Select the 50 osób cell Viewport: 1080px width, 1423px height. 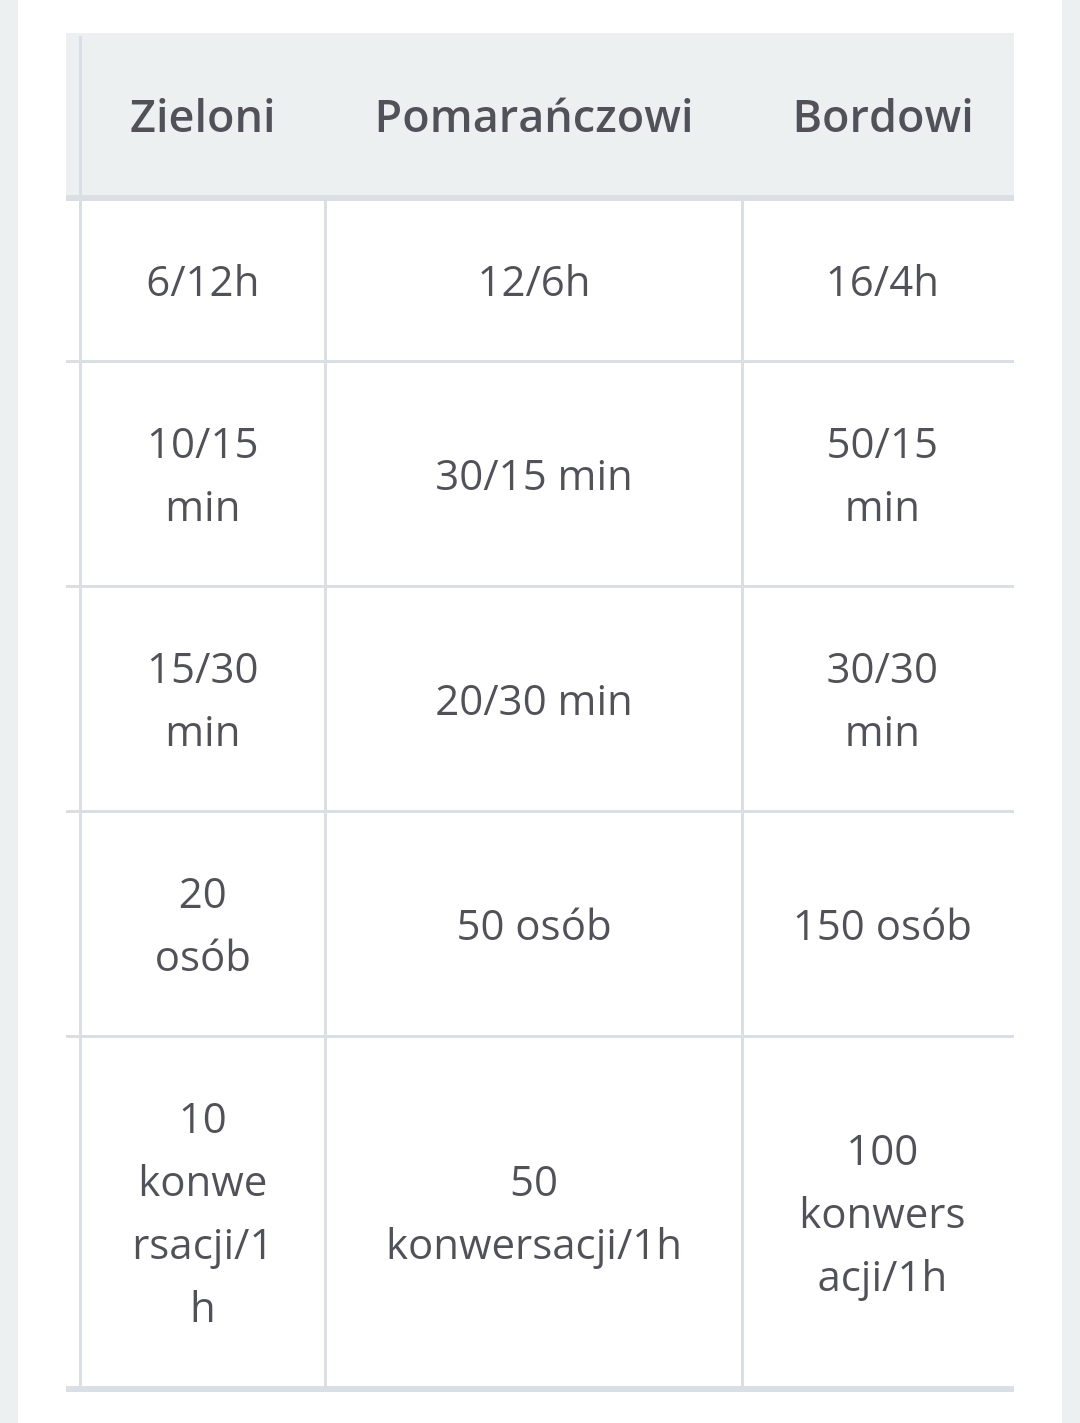pos(533,925)
